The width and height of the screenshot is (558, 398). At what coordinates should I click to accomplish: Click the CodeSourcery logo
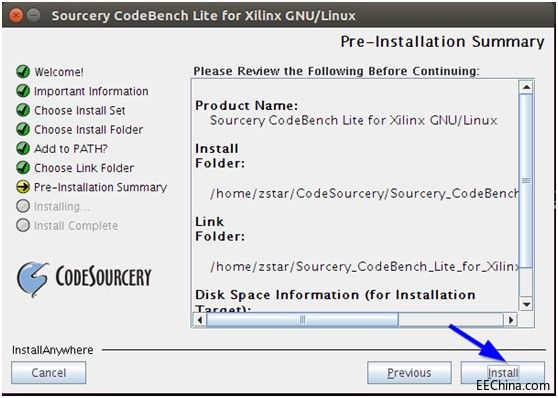(84, 278)
